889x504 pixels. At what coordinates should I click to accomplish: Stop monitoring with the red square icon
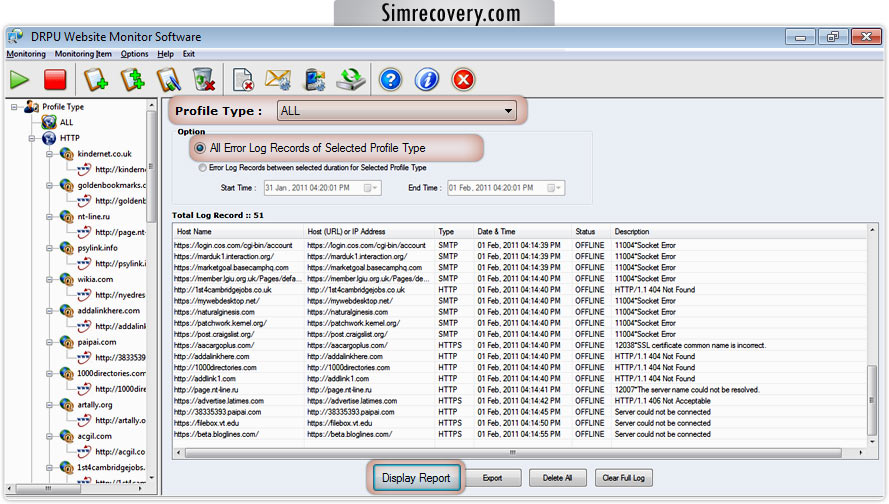(x=55, y=79)
